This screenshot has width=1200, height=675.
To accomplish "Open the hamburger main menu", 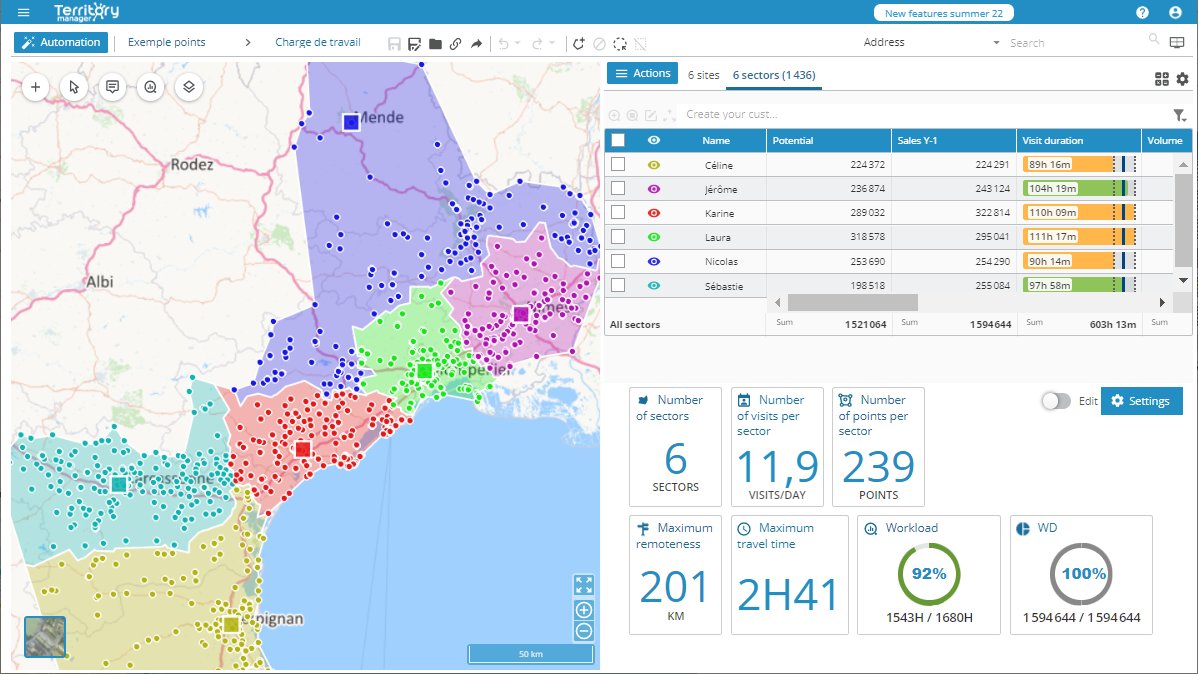I will pos(24,13).
